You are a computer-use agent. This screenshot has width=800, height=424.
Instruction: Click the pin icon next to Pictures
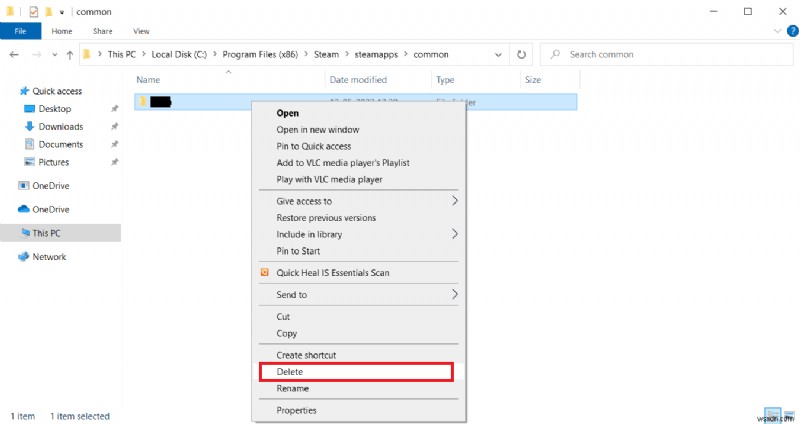[x=114, y=162]
